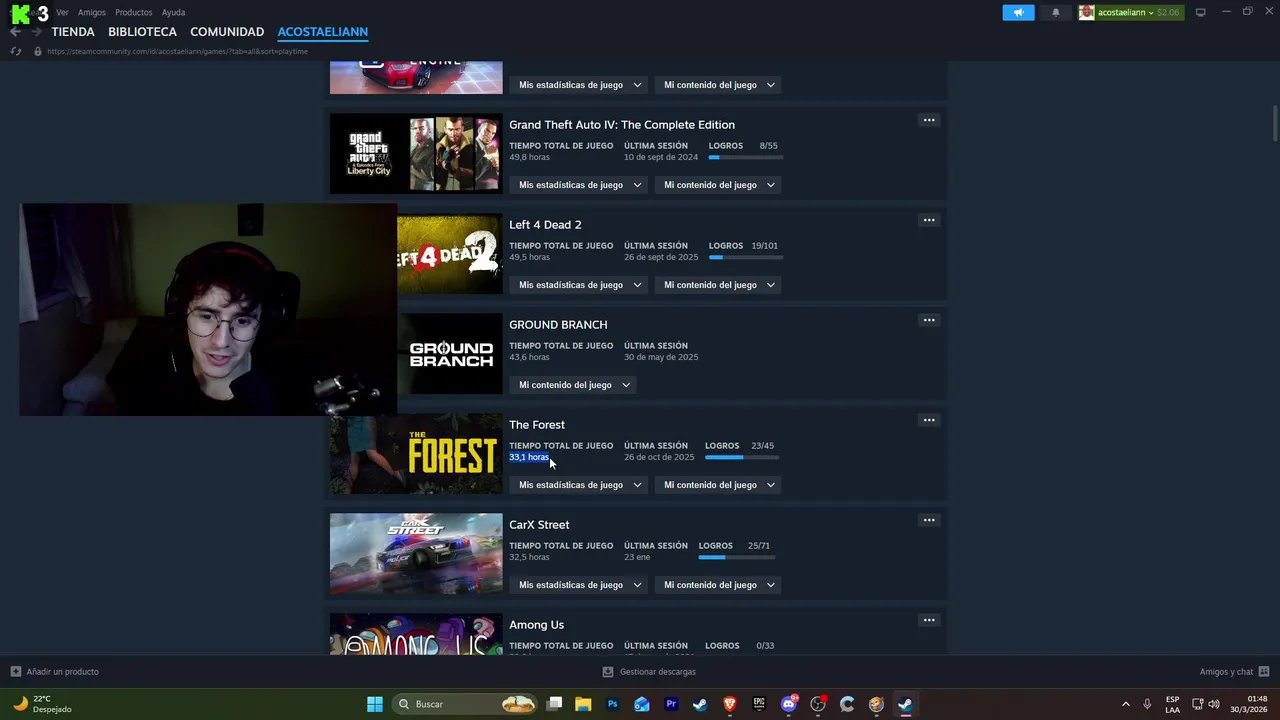Open the three-dot menu for CarX Street

point(929,520)
